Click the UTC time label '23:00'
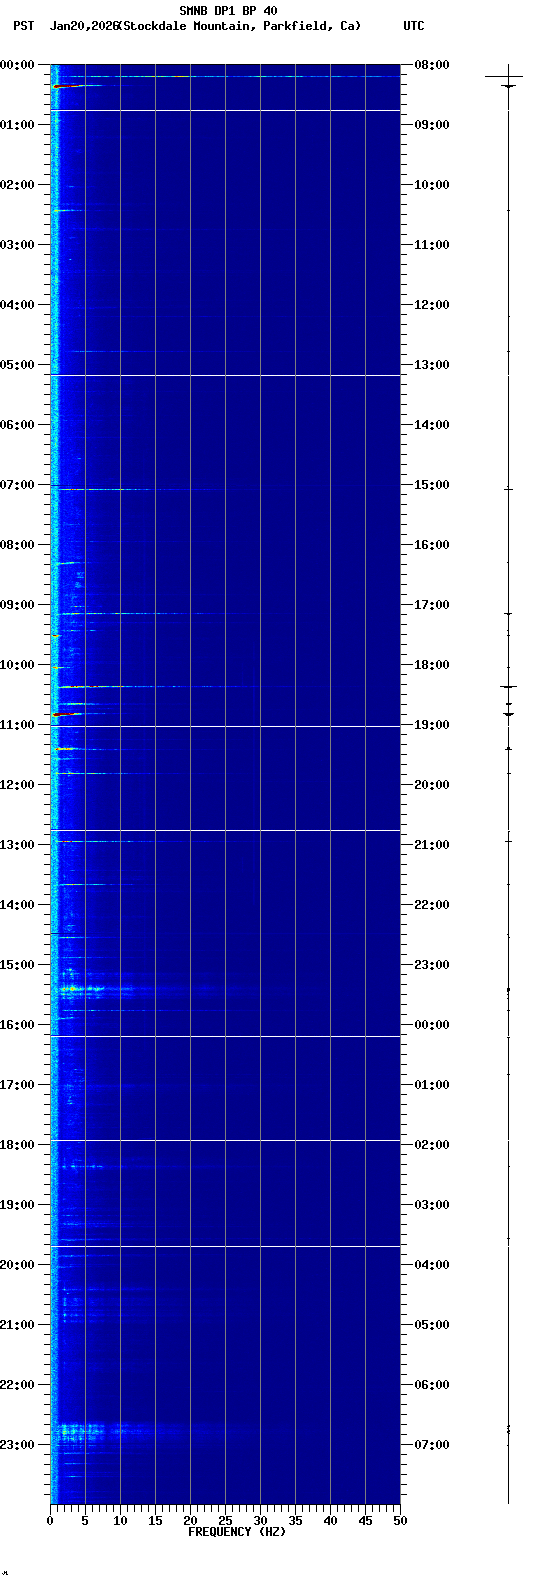Screen dimensions: 552x1584 click(432, 965)
